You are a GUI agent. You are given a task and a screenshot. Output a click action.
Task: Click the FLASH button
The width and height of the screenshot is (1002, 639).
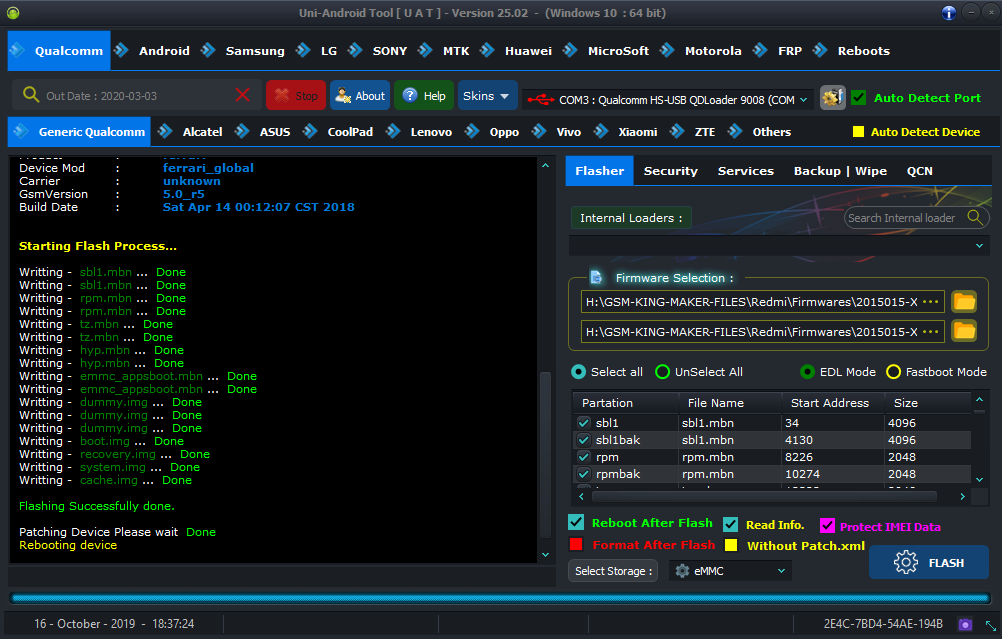click(x=929, y=562)
